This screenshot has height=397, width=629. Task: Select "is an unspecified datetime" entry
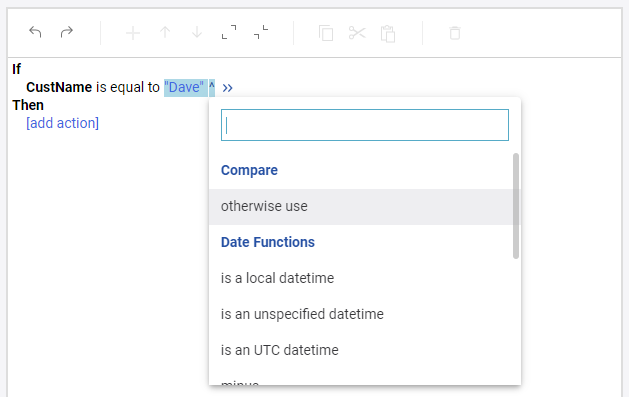[x=365, y=314]
